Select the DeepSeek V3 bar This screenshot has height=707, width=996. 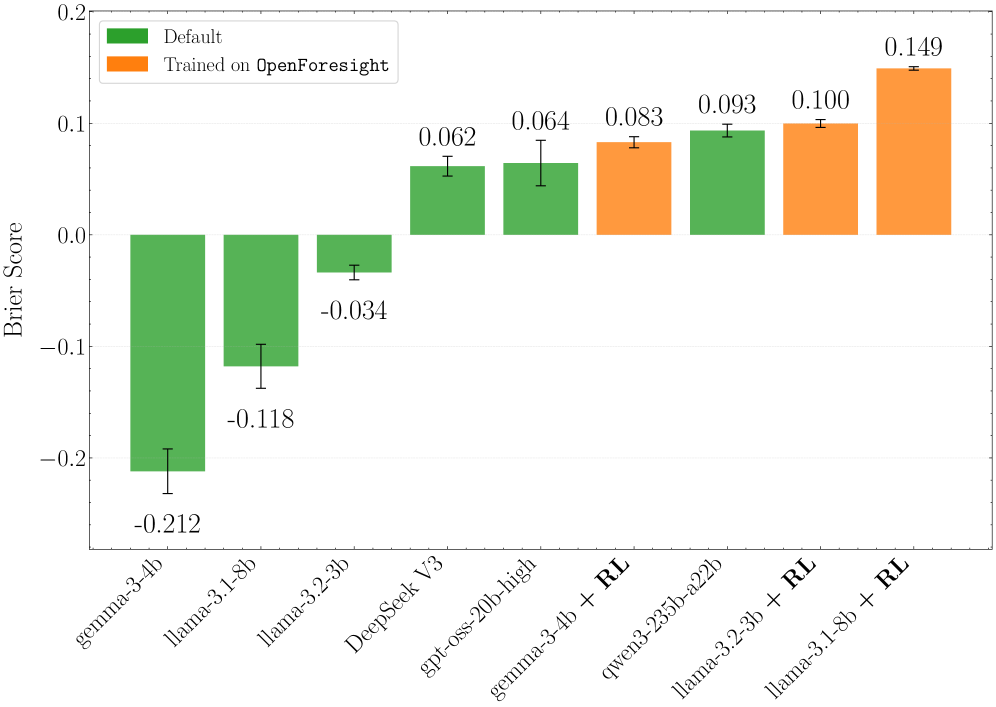(x=447, y=200)
